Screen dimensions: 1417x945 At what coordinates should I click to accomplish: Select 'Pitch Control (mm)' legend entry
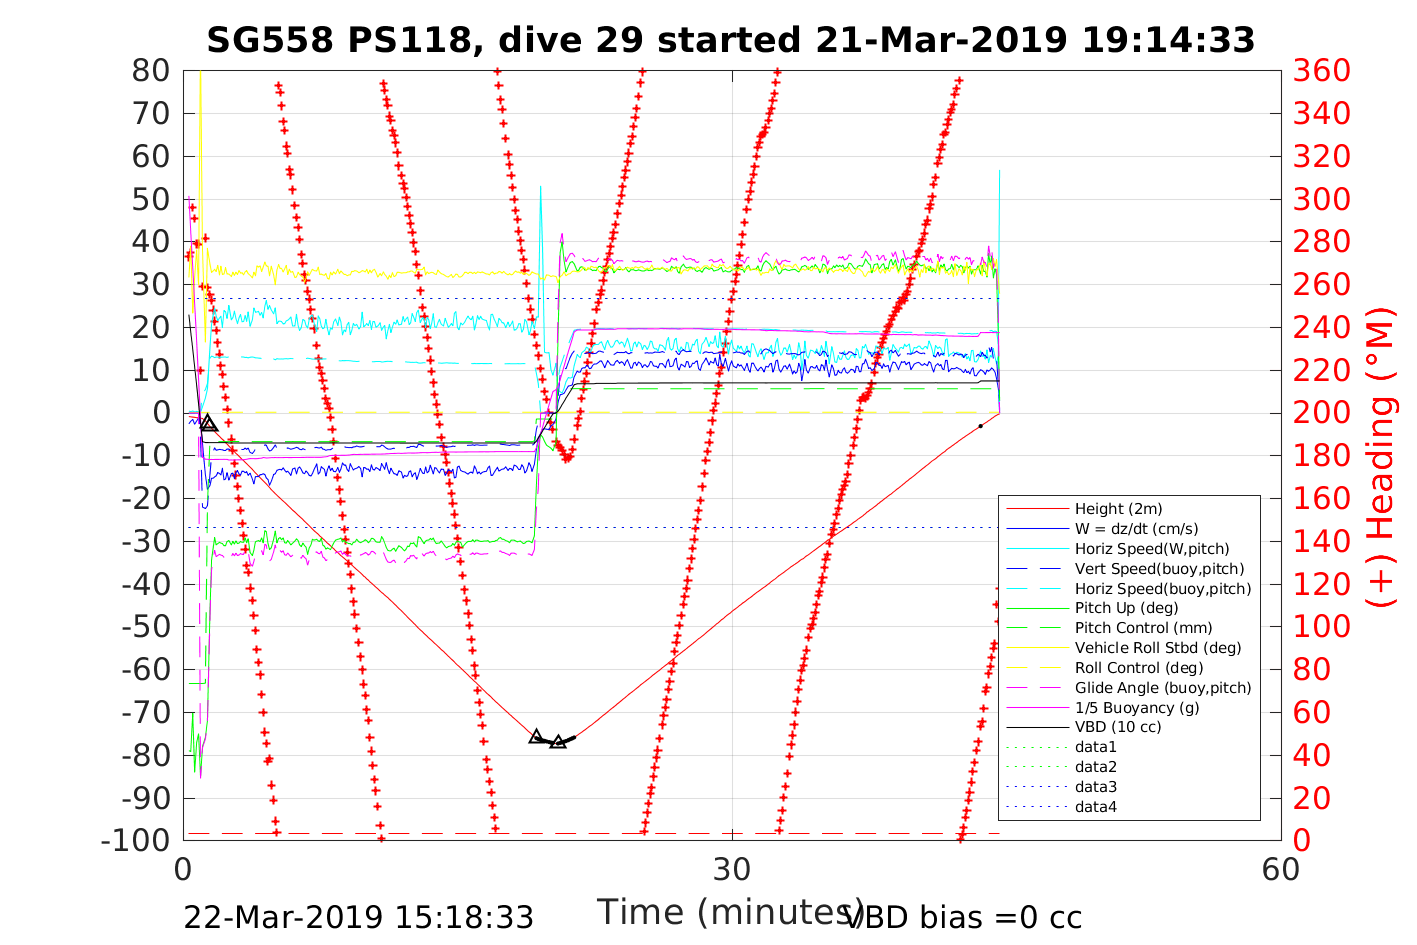tap(1143, 628)
